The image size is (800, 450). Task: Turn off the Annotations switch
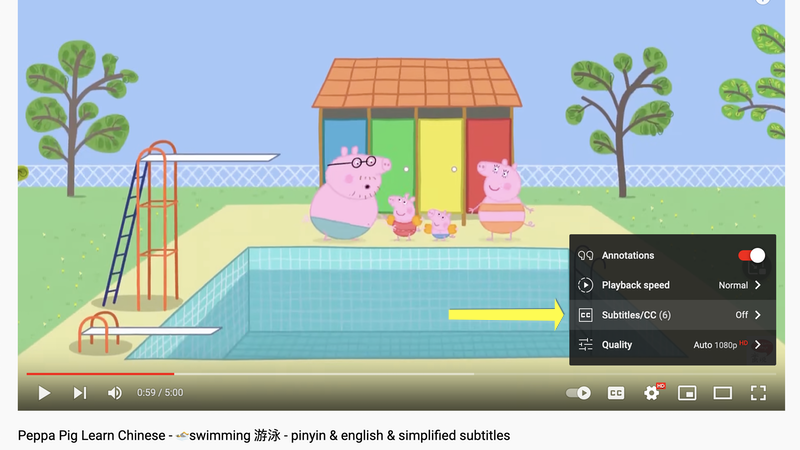(x=752, y=255)
